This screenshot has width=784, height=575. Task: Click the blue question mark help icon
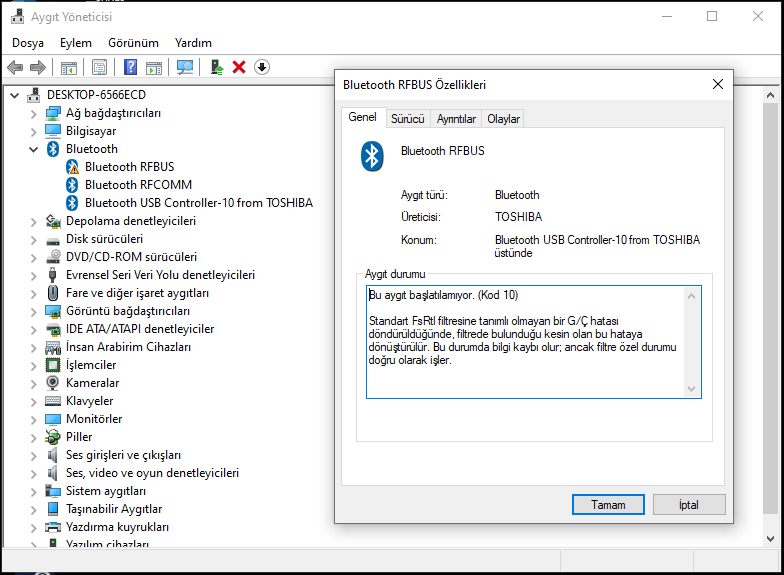[x=130, y=67]
